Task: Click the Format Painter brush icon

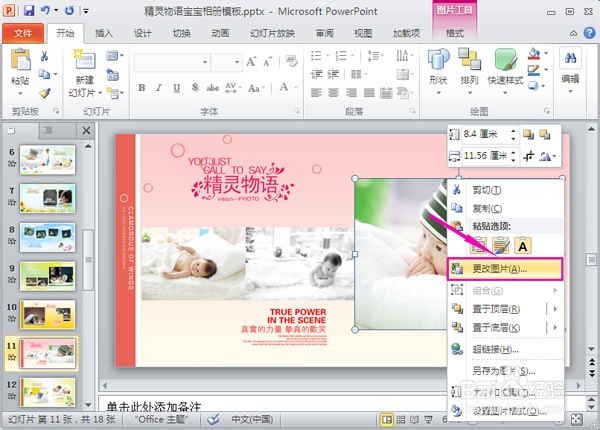Action: pos(45,93)
